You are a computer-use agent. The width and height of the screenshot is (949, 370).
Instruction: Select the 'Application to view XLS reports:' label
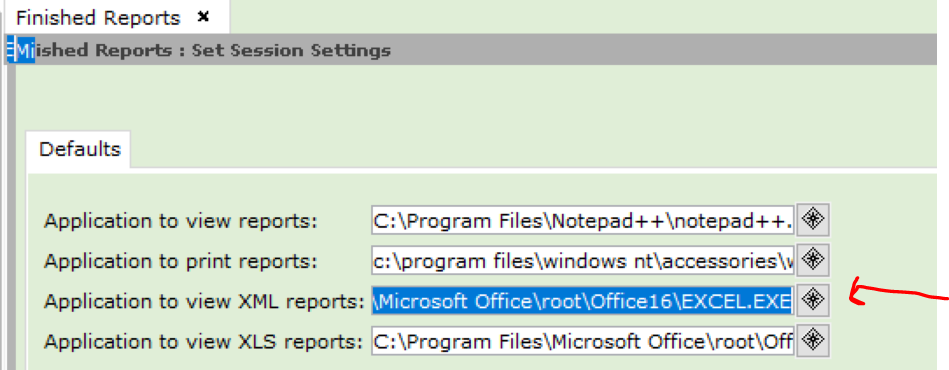click(203, 341)
